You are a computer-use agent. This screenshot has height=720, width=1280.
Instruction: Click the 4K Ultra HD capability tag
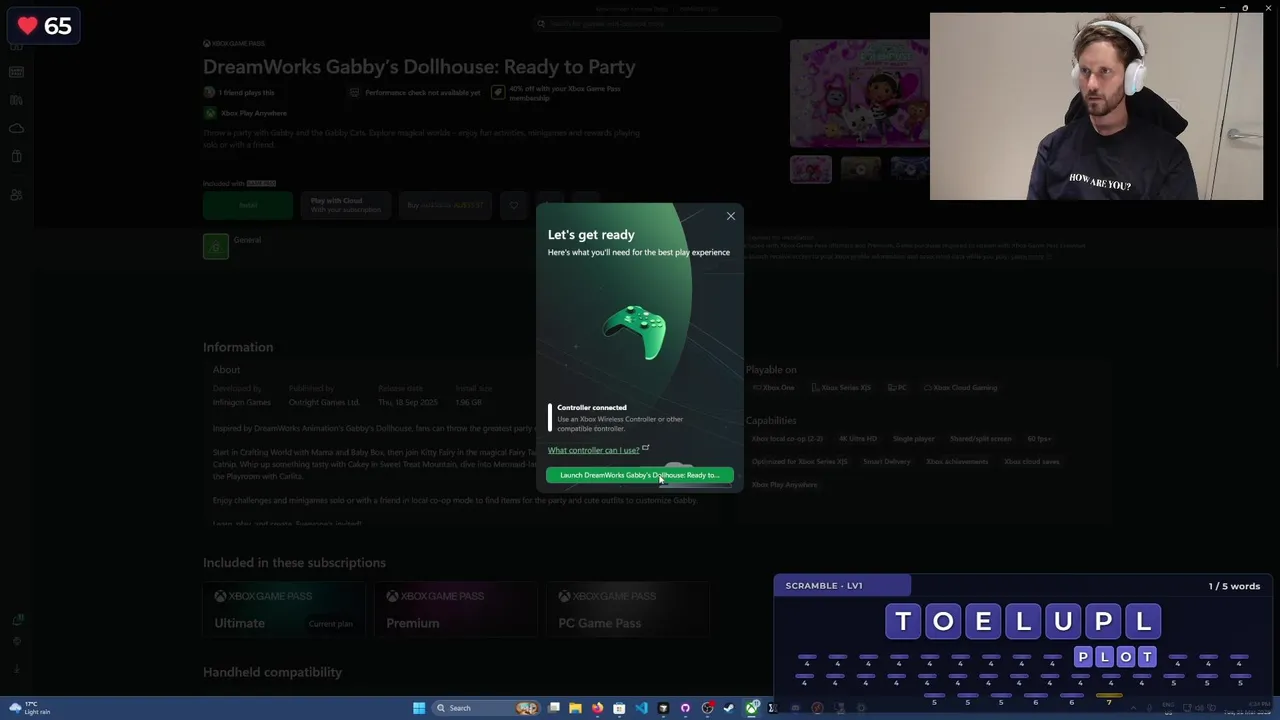pos(858,439)
